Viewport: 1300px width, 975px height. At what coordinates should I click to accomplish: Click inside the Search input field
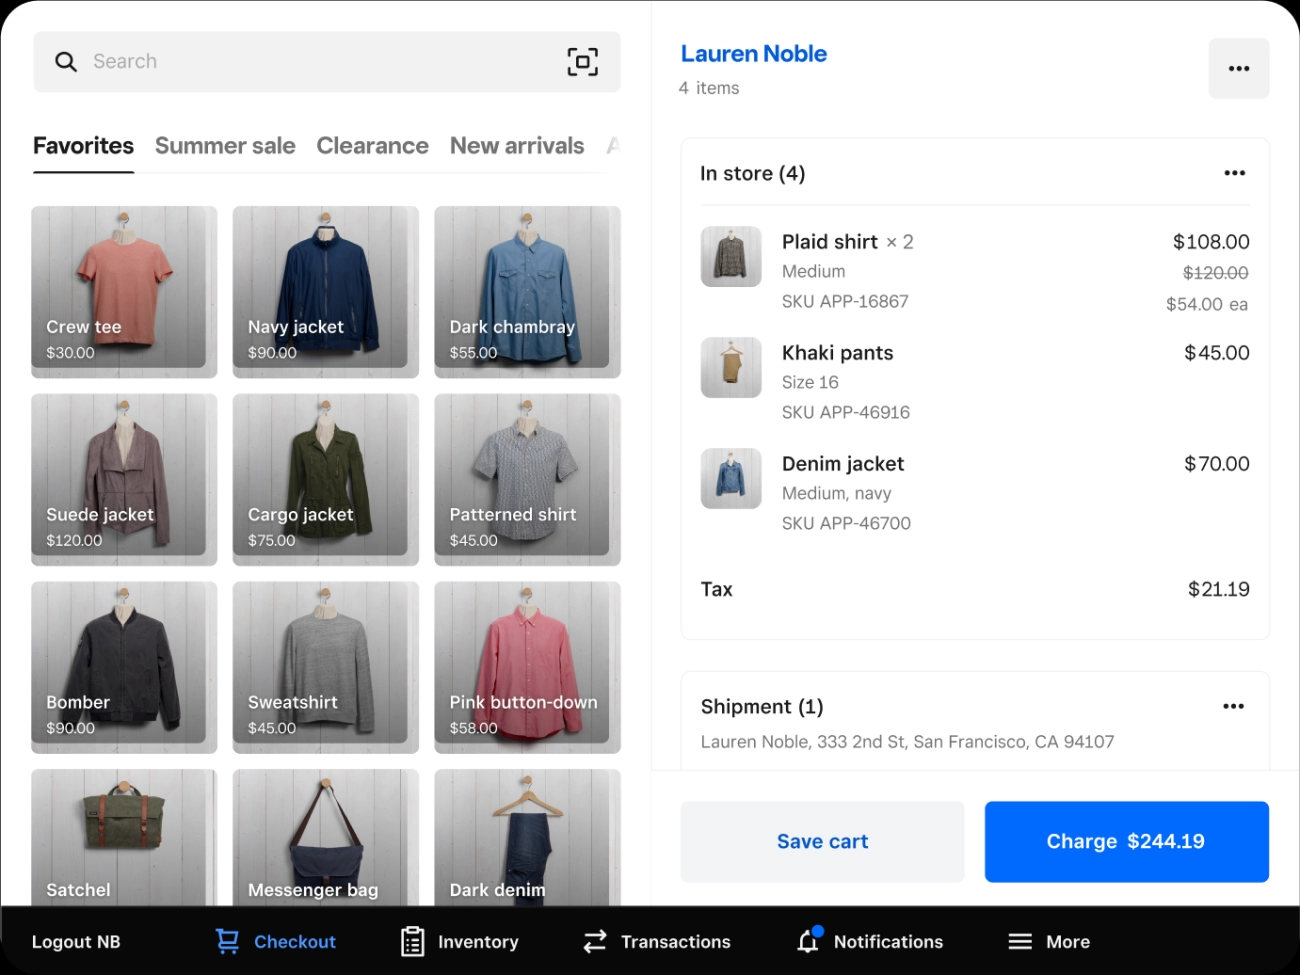click(x=320, y=62)
